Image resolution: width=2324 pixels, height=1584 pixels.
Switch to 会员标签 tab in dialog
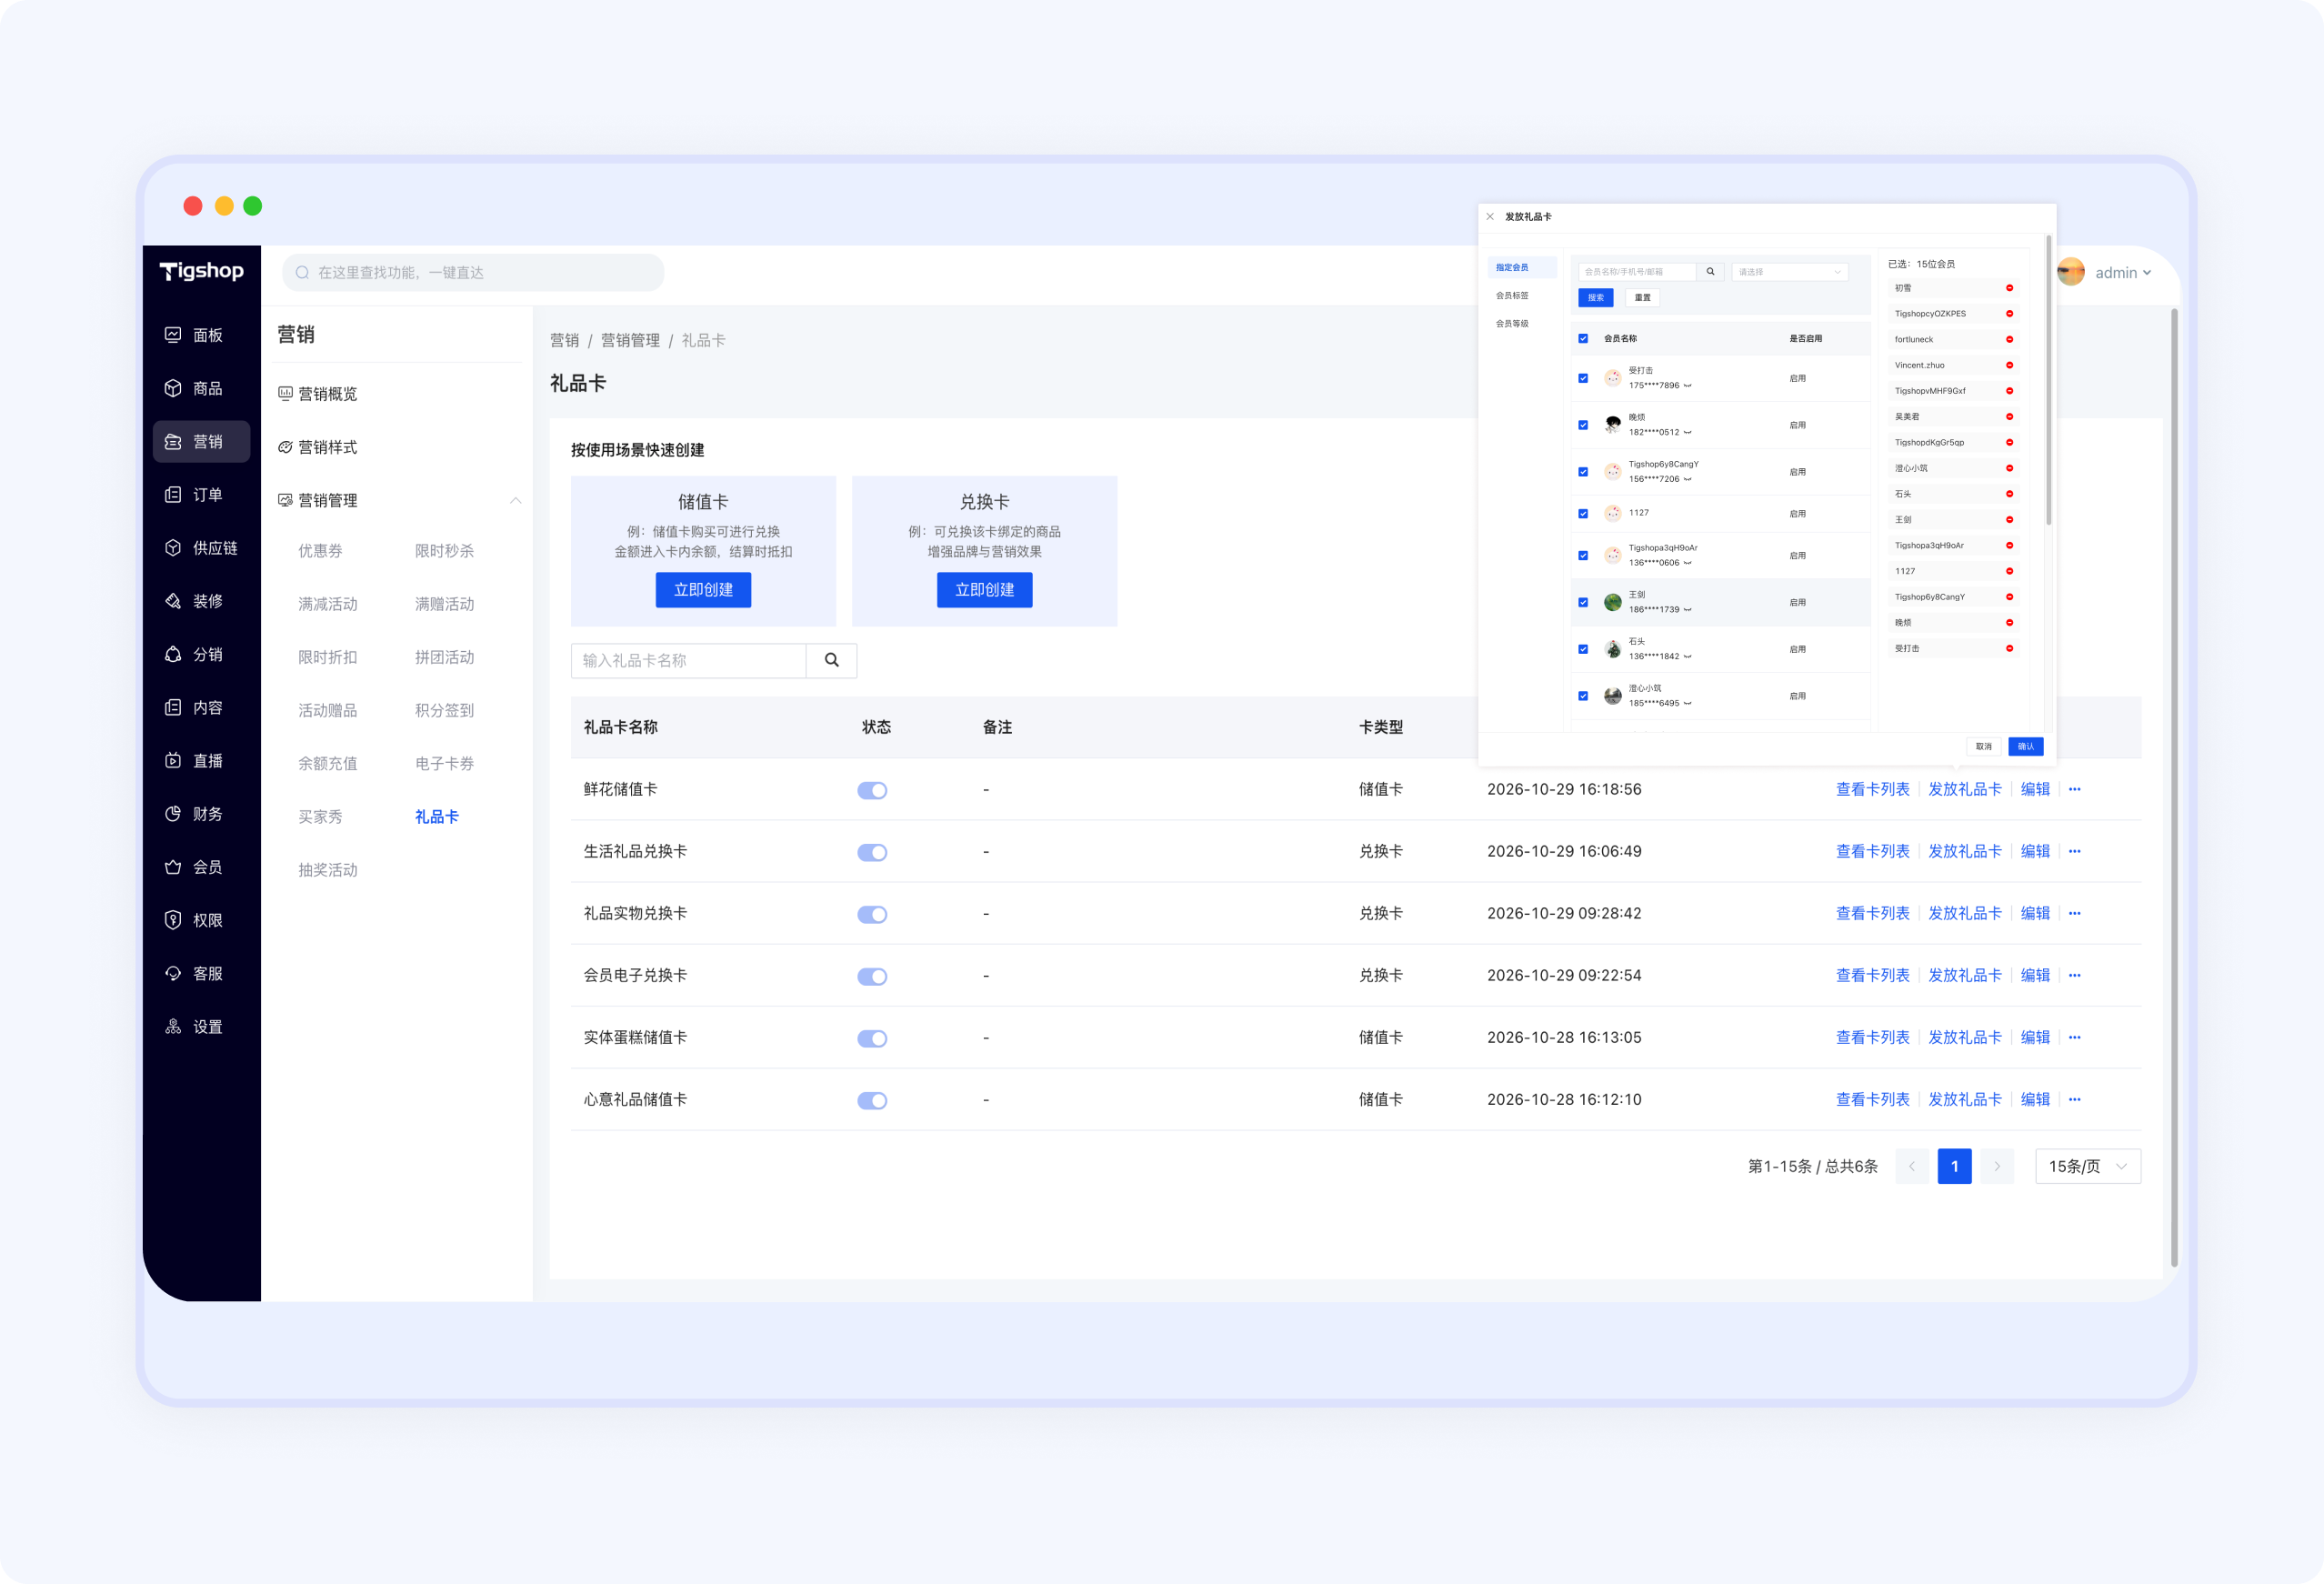(1512, 296)
